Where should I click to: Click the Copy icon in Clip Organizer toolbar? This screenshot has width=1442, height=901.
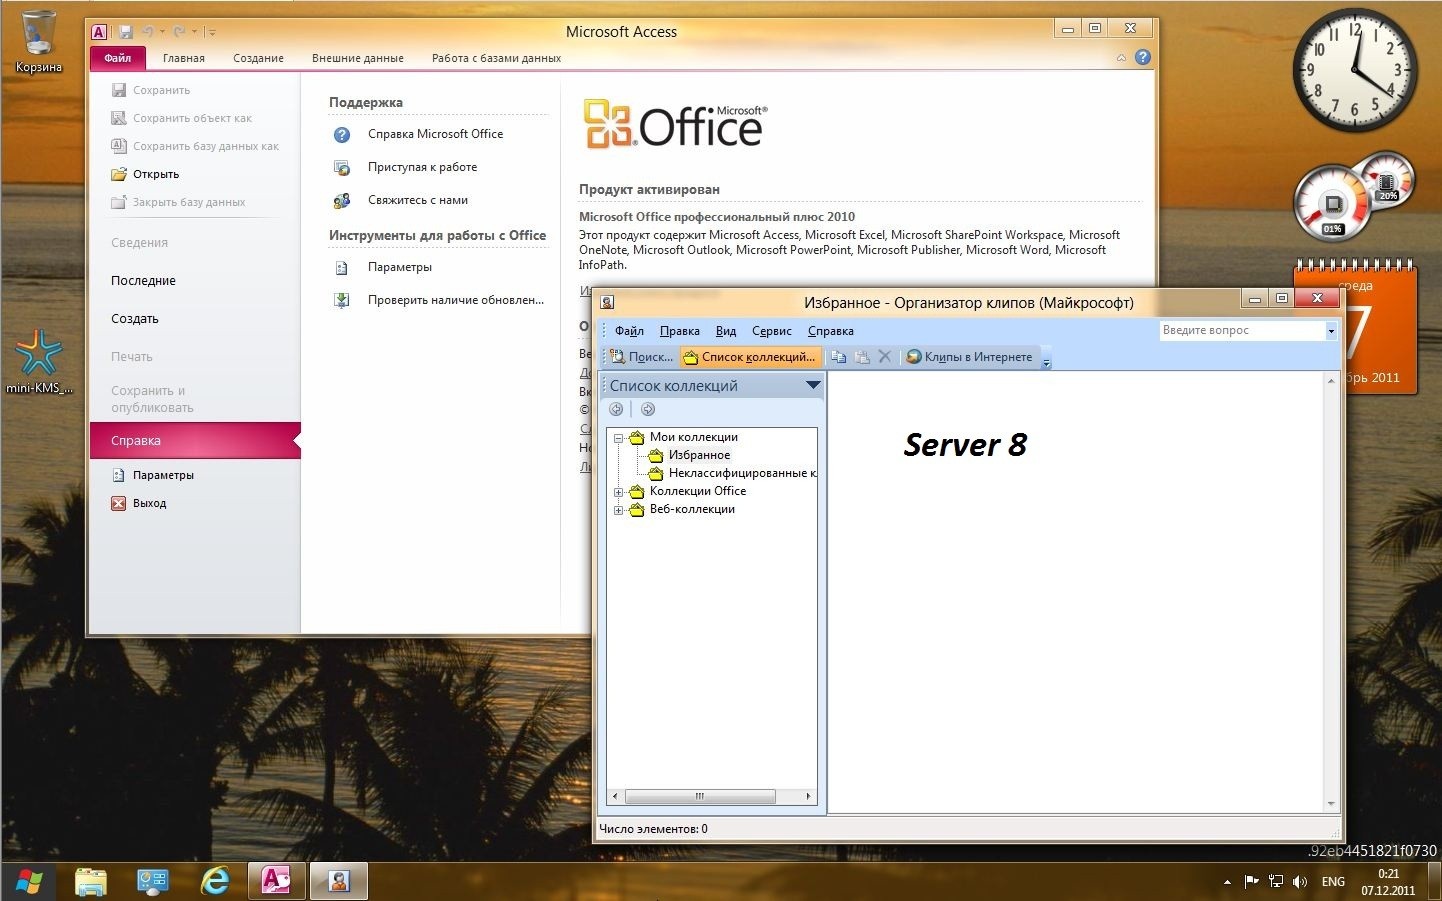839,357
